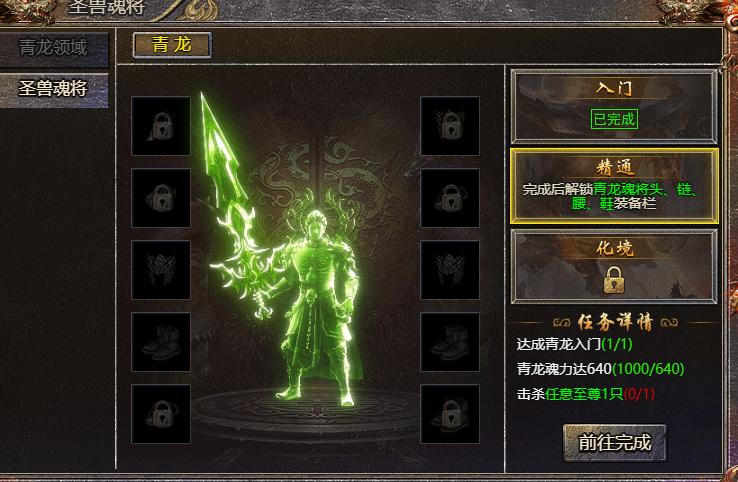Screen dimensions: 738x482
Task: Click the top-left locked equipment slot
Action: [161, 126]
